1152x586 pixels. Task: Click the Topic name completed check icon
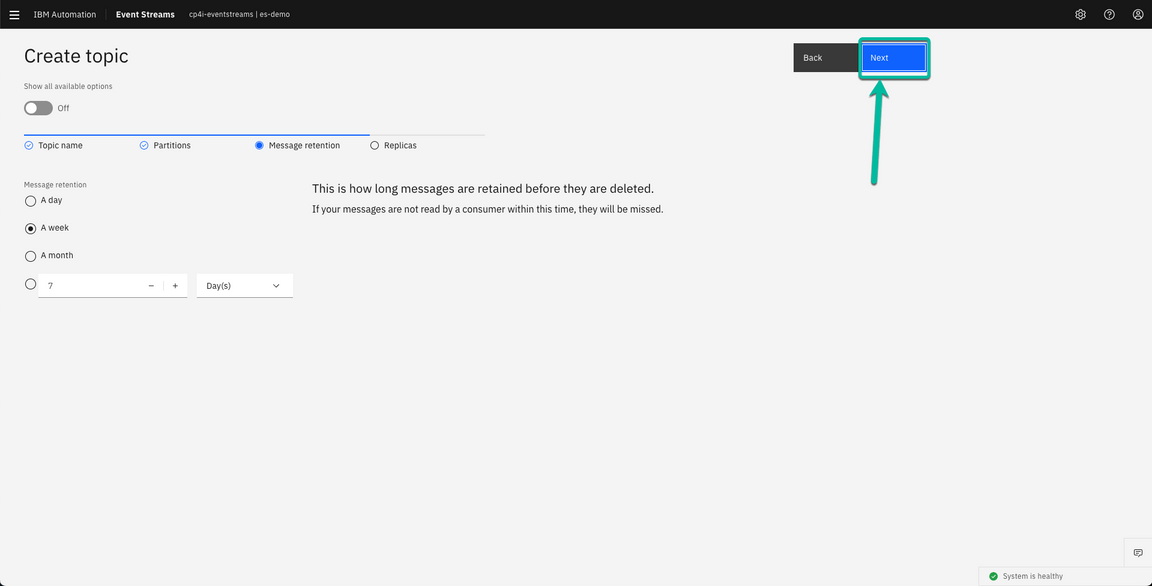[x=28, y=145]
